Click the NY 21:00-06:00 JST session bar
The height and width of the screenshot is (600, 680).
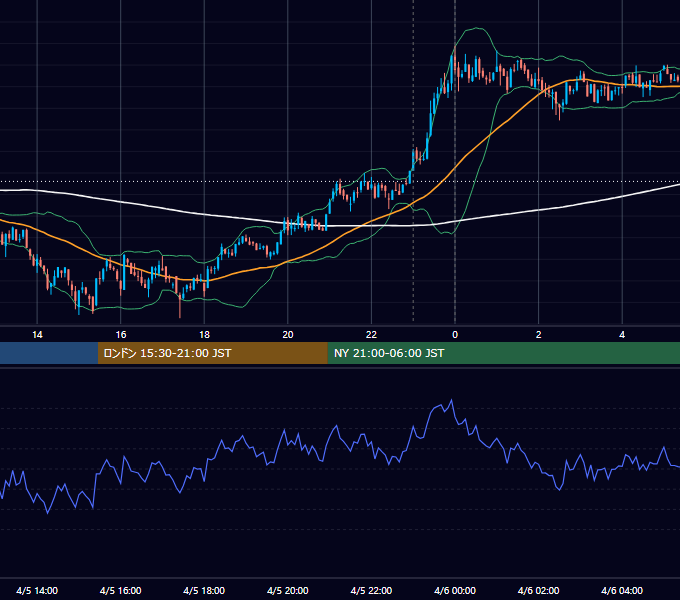coord(503,353)
